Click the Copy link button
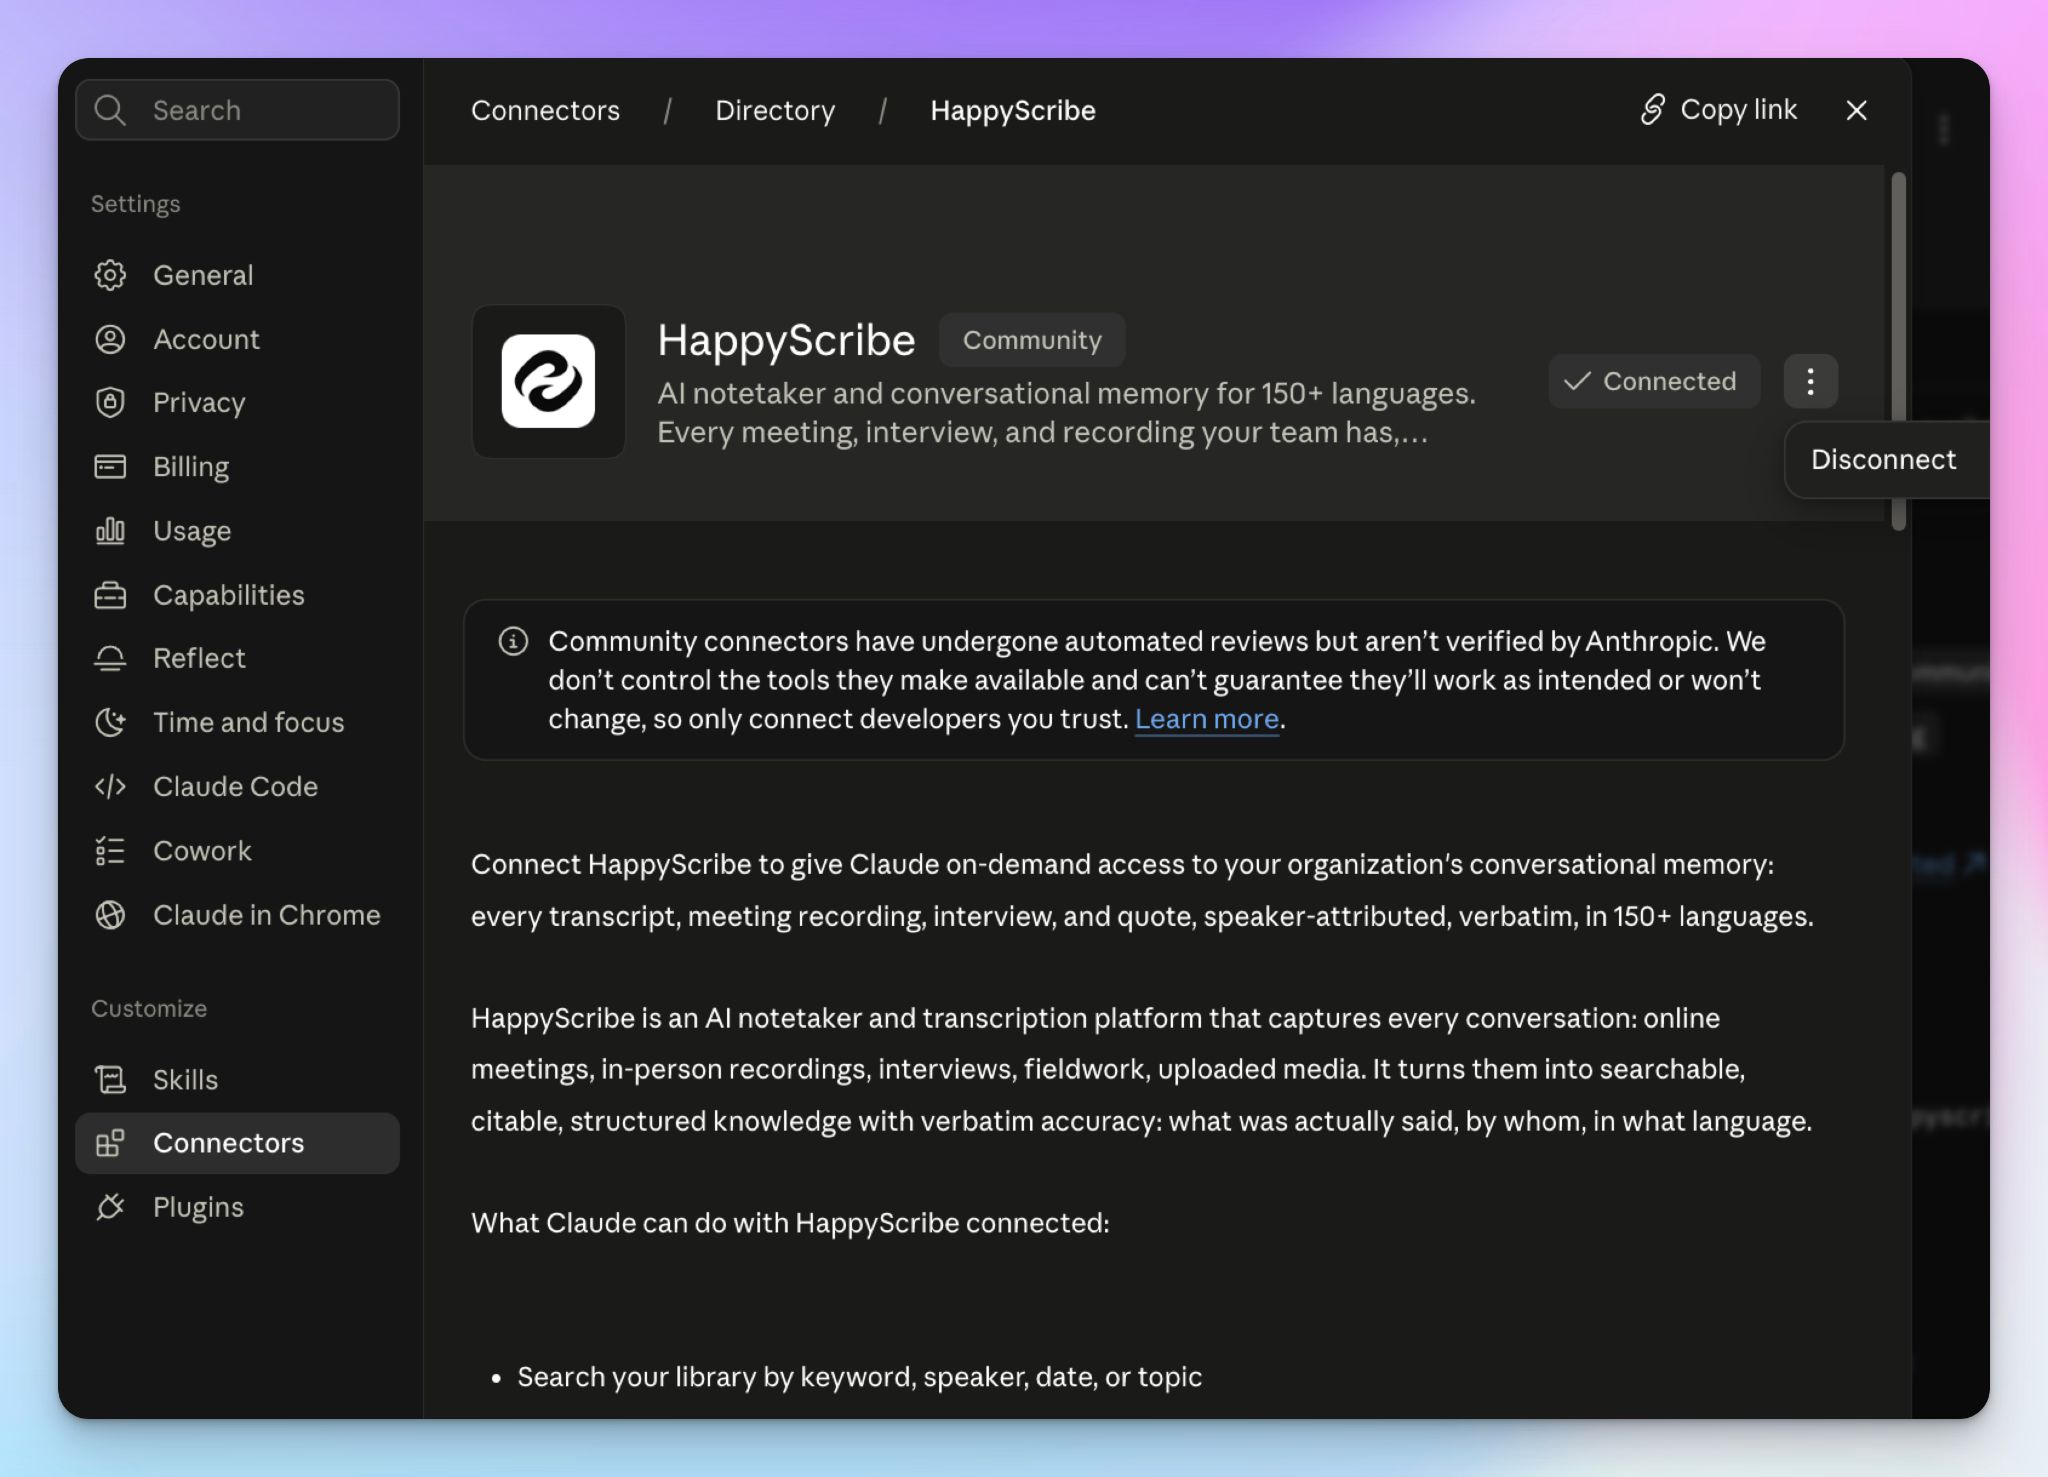2048x1477 pixels. pos(1718,109)
